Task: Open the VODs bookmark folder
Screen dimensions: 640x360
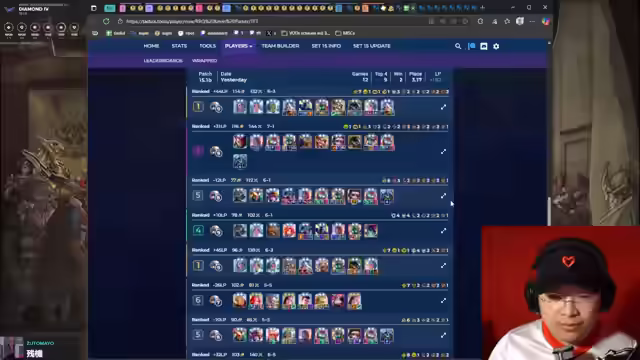Action: click(305, 33)
